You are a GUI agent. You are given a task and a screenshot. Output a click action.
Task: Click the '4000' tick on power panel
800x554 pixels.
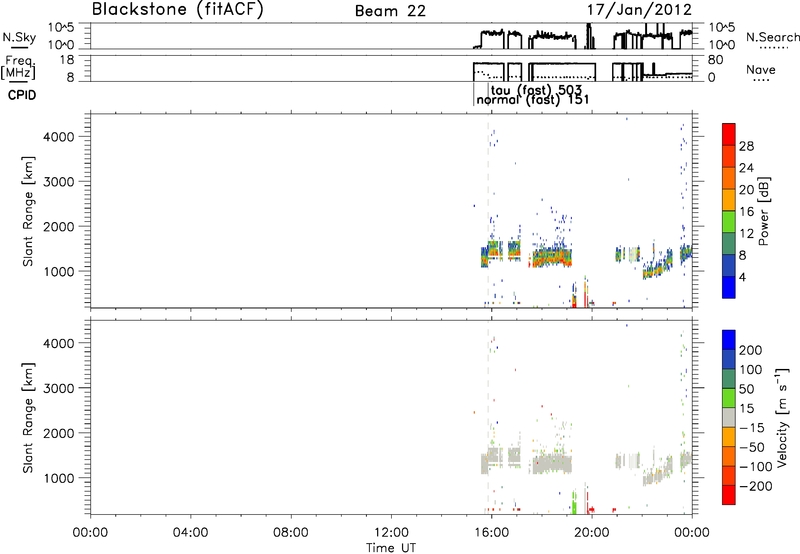[59, 137]
